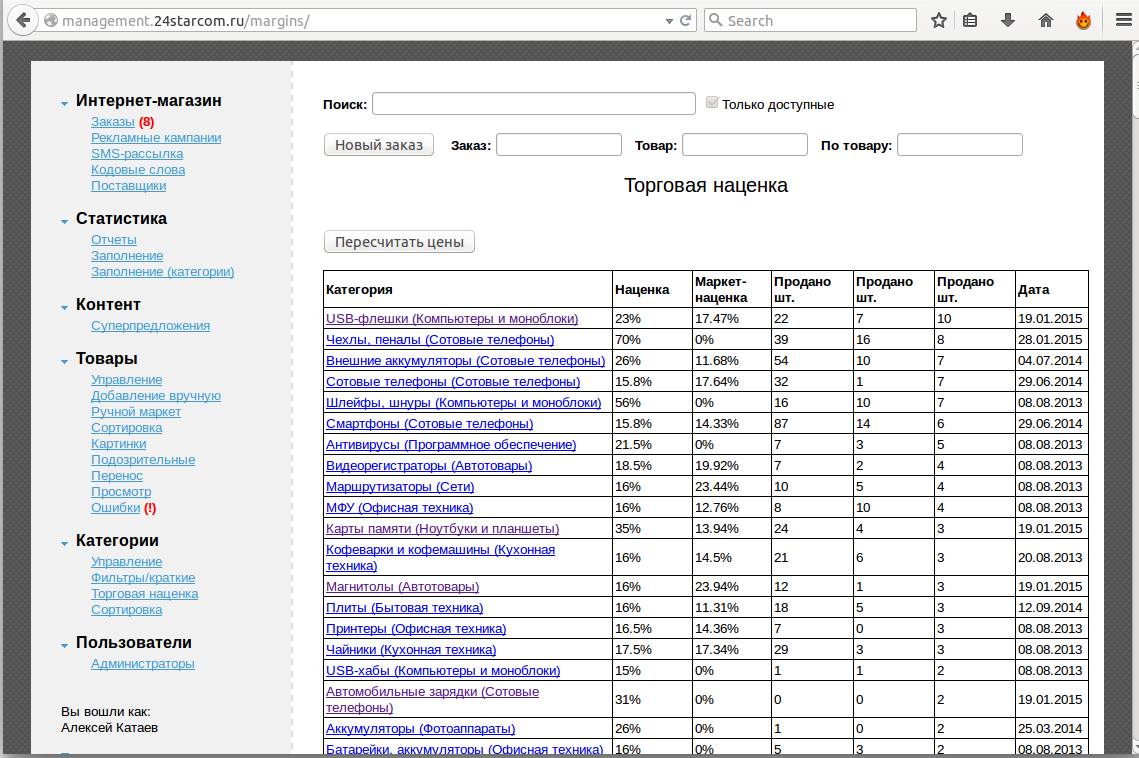Collapse the Категории sidebar section arrow
Screen dimensions: 1139x758
pos(65,542)
